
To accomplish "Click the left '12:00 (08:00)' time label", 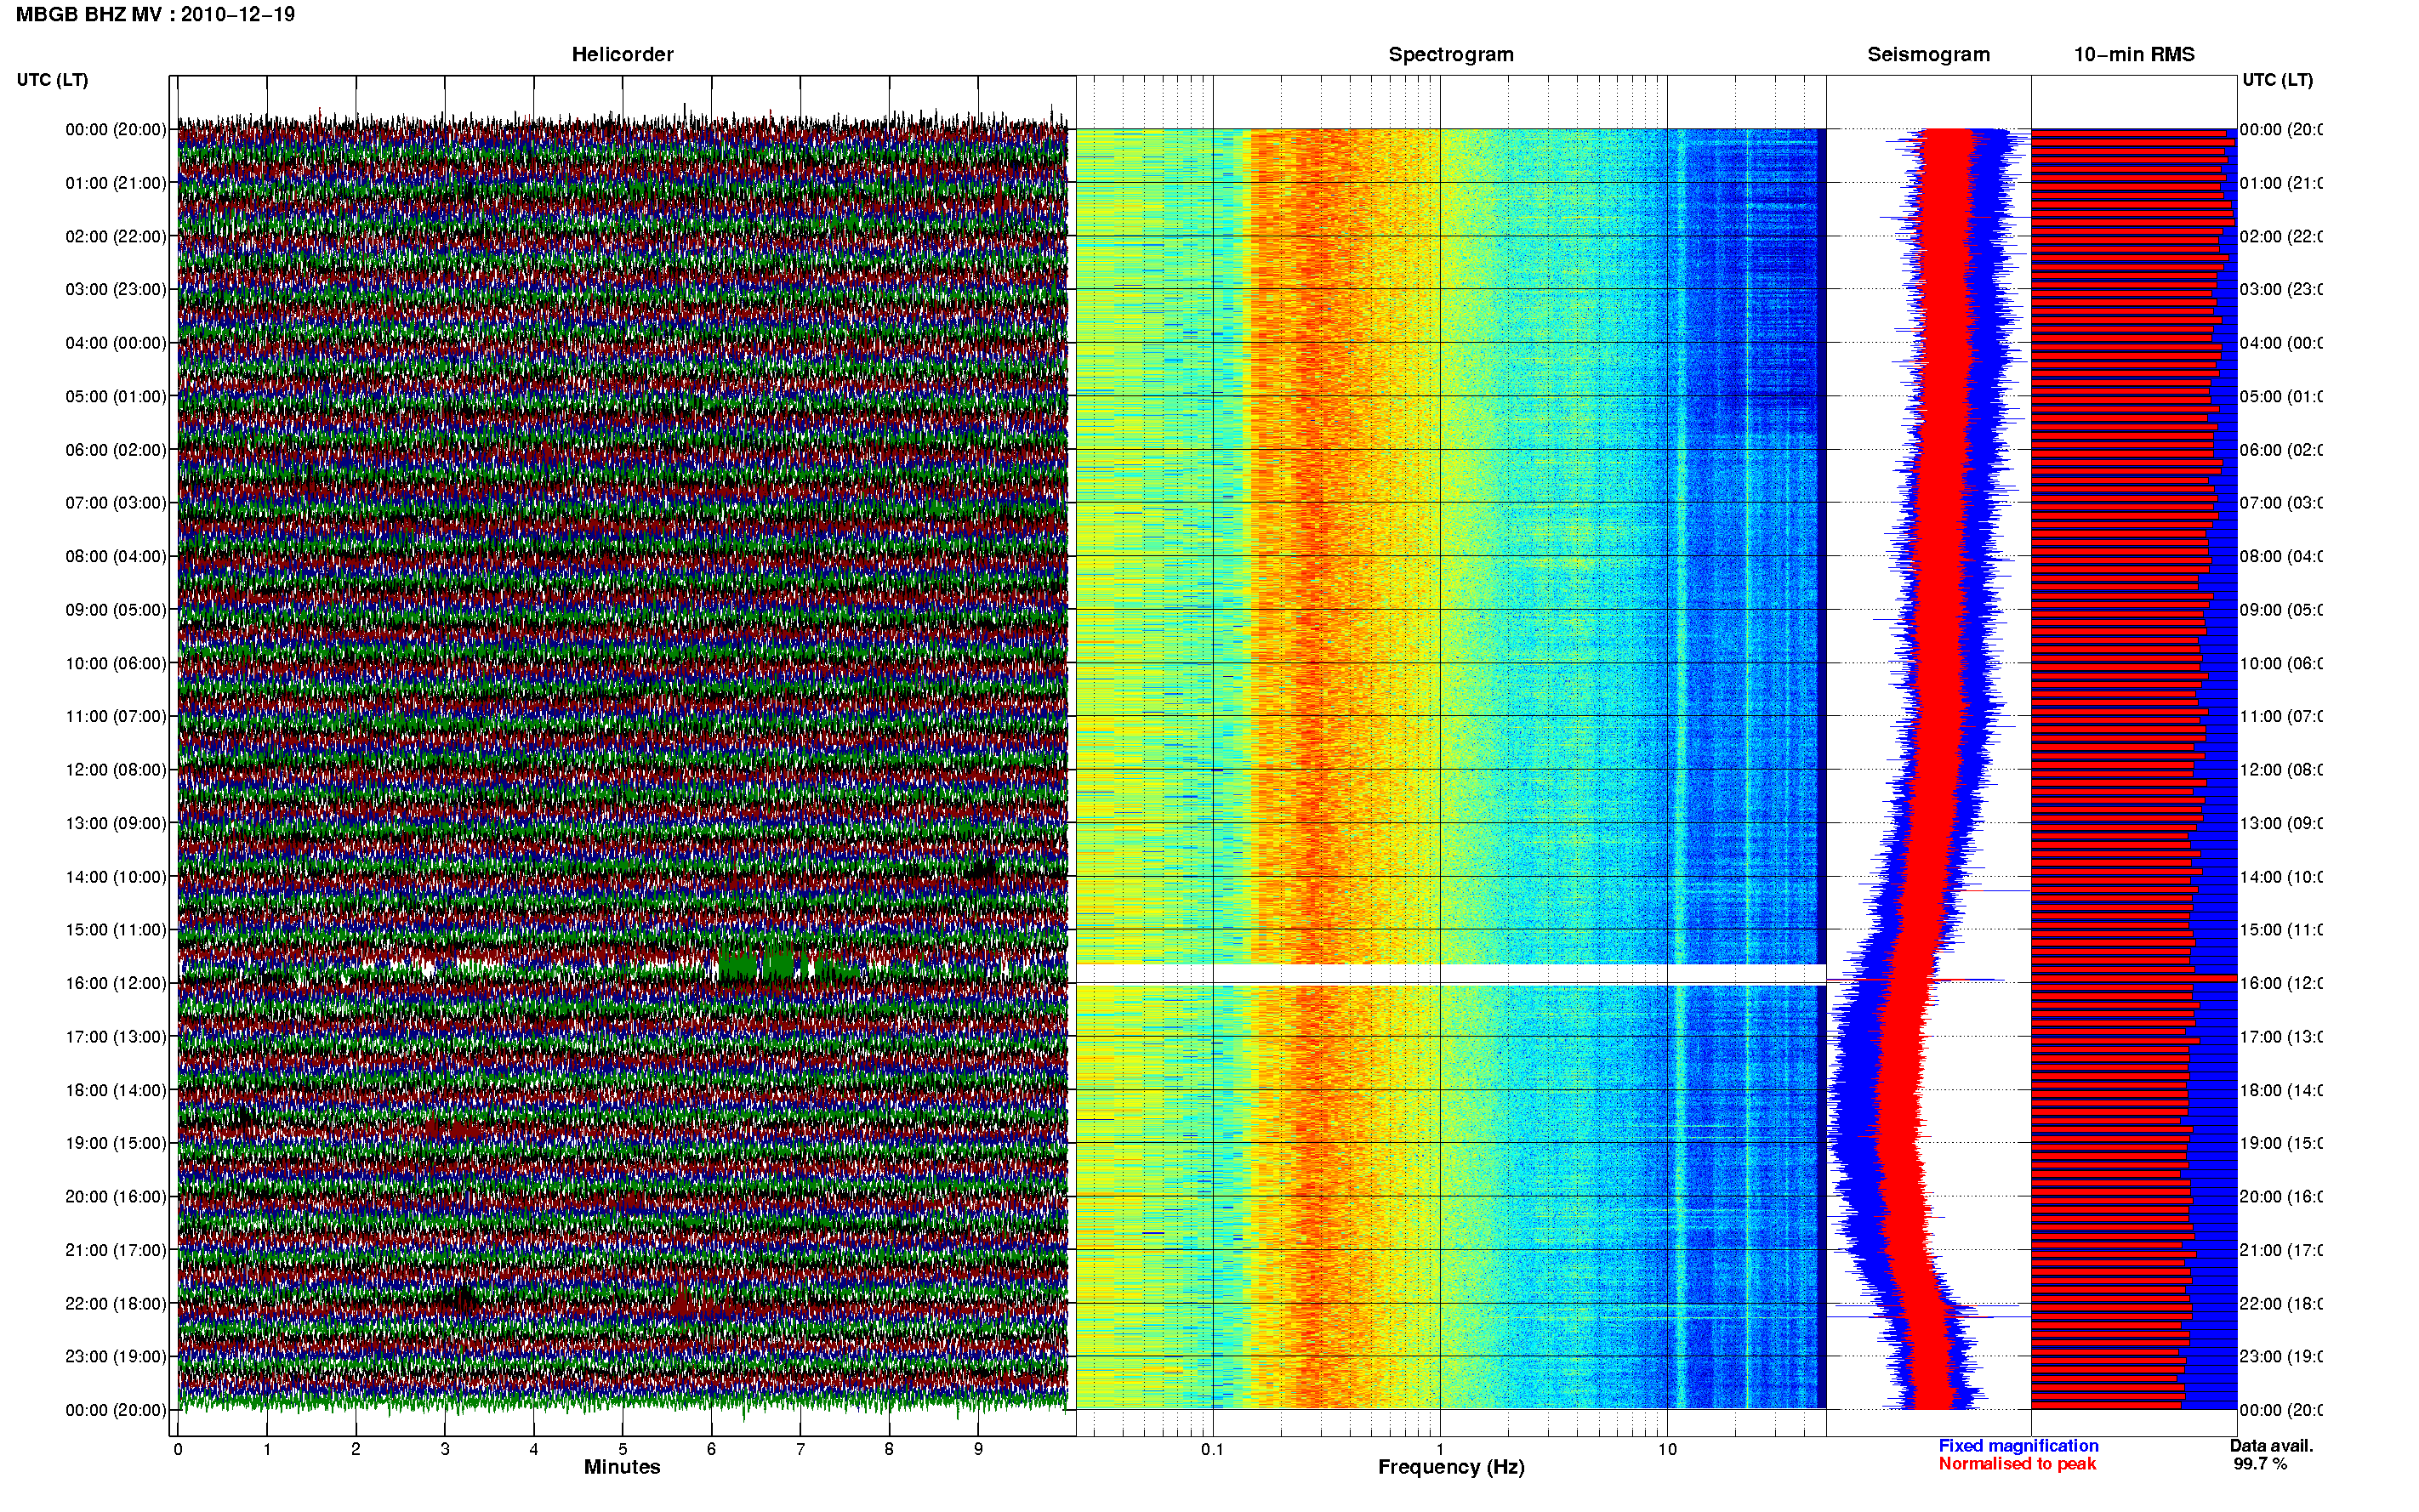I will pyautogui.click(x=116, y=770).
